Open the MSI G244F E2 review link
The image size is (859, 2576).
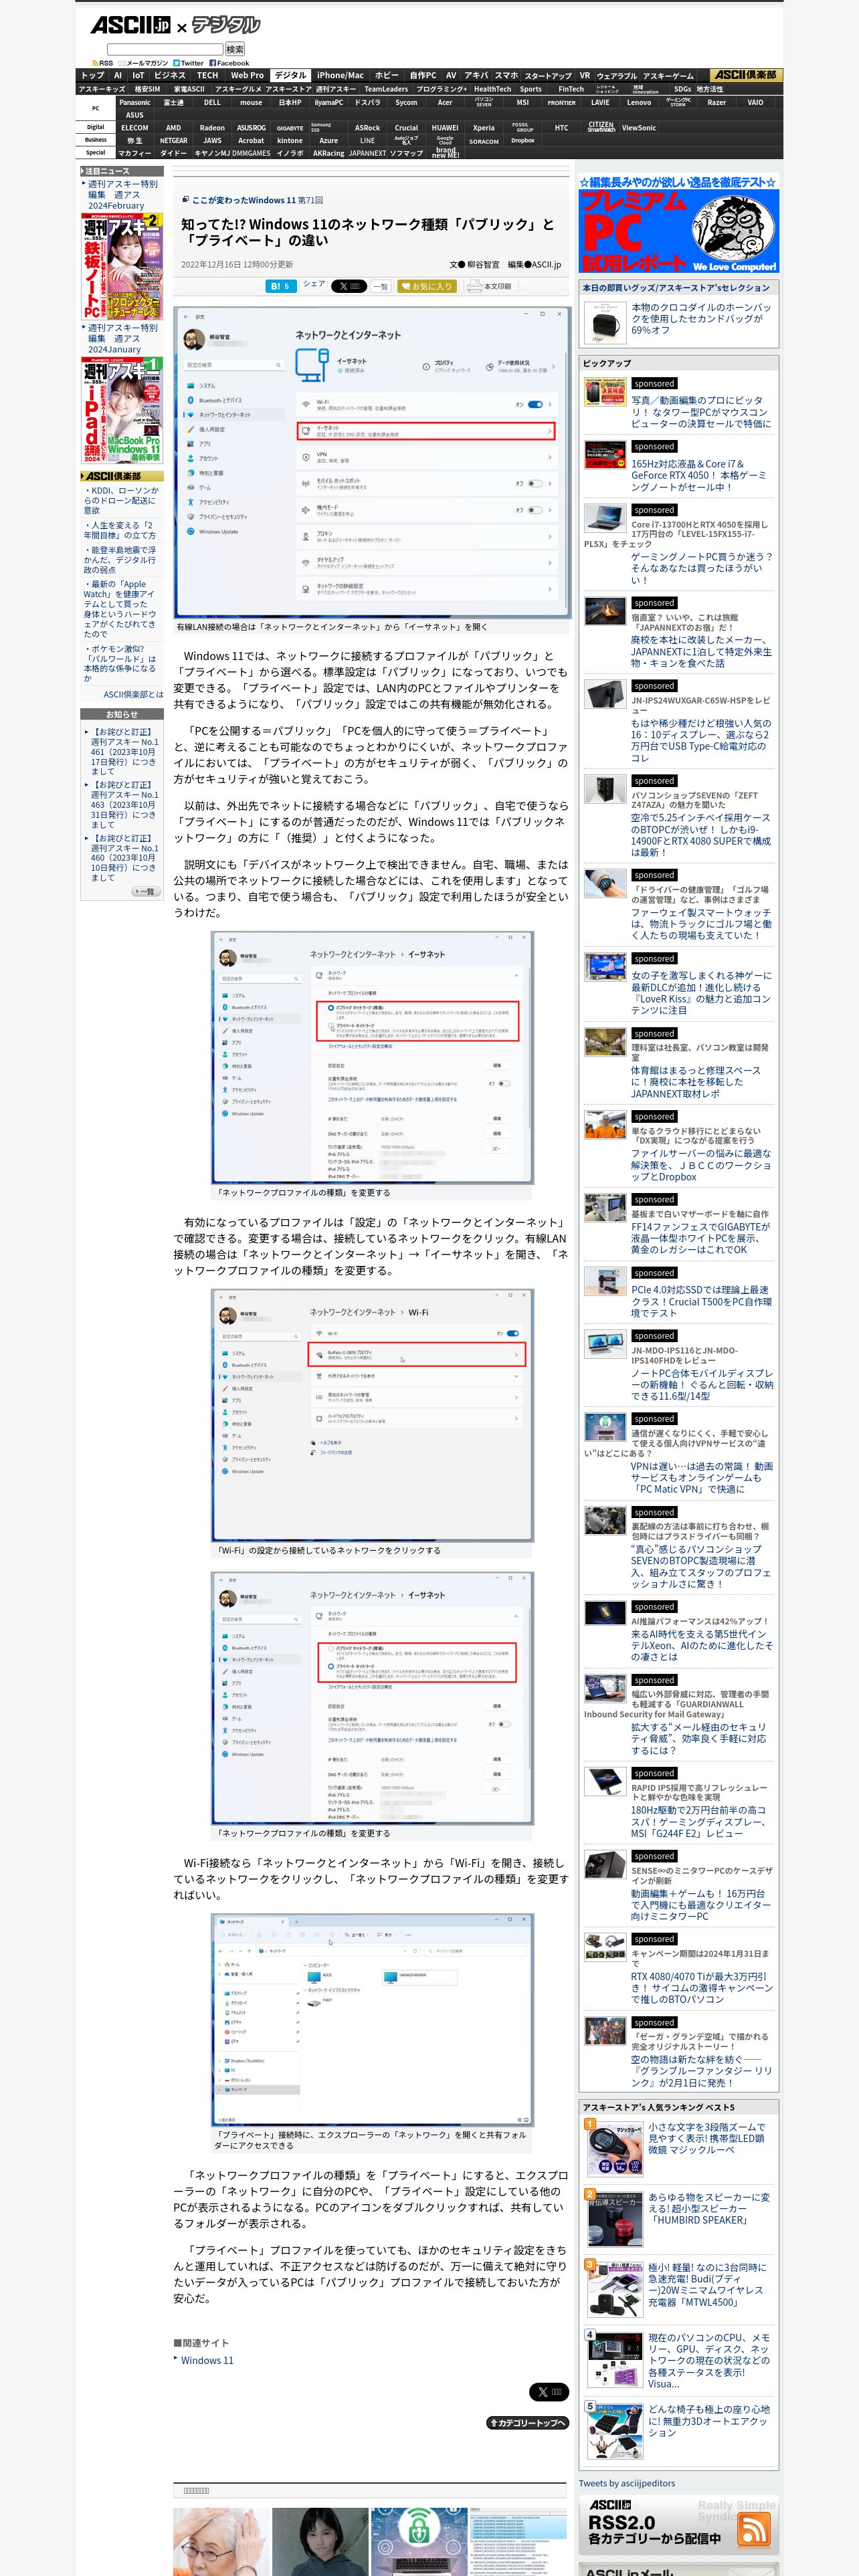[x=698, y=1822]
